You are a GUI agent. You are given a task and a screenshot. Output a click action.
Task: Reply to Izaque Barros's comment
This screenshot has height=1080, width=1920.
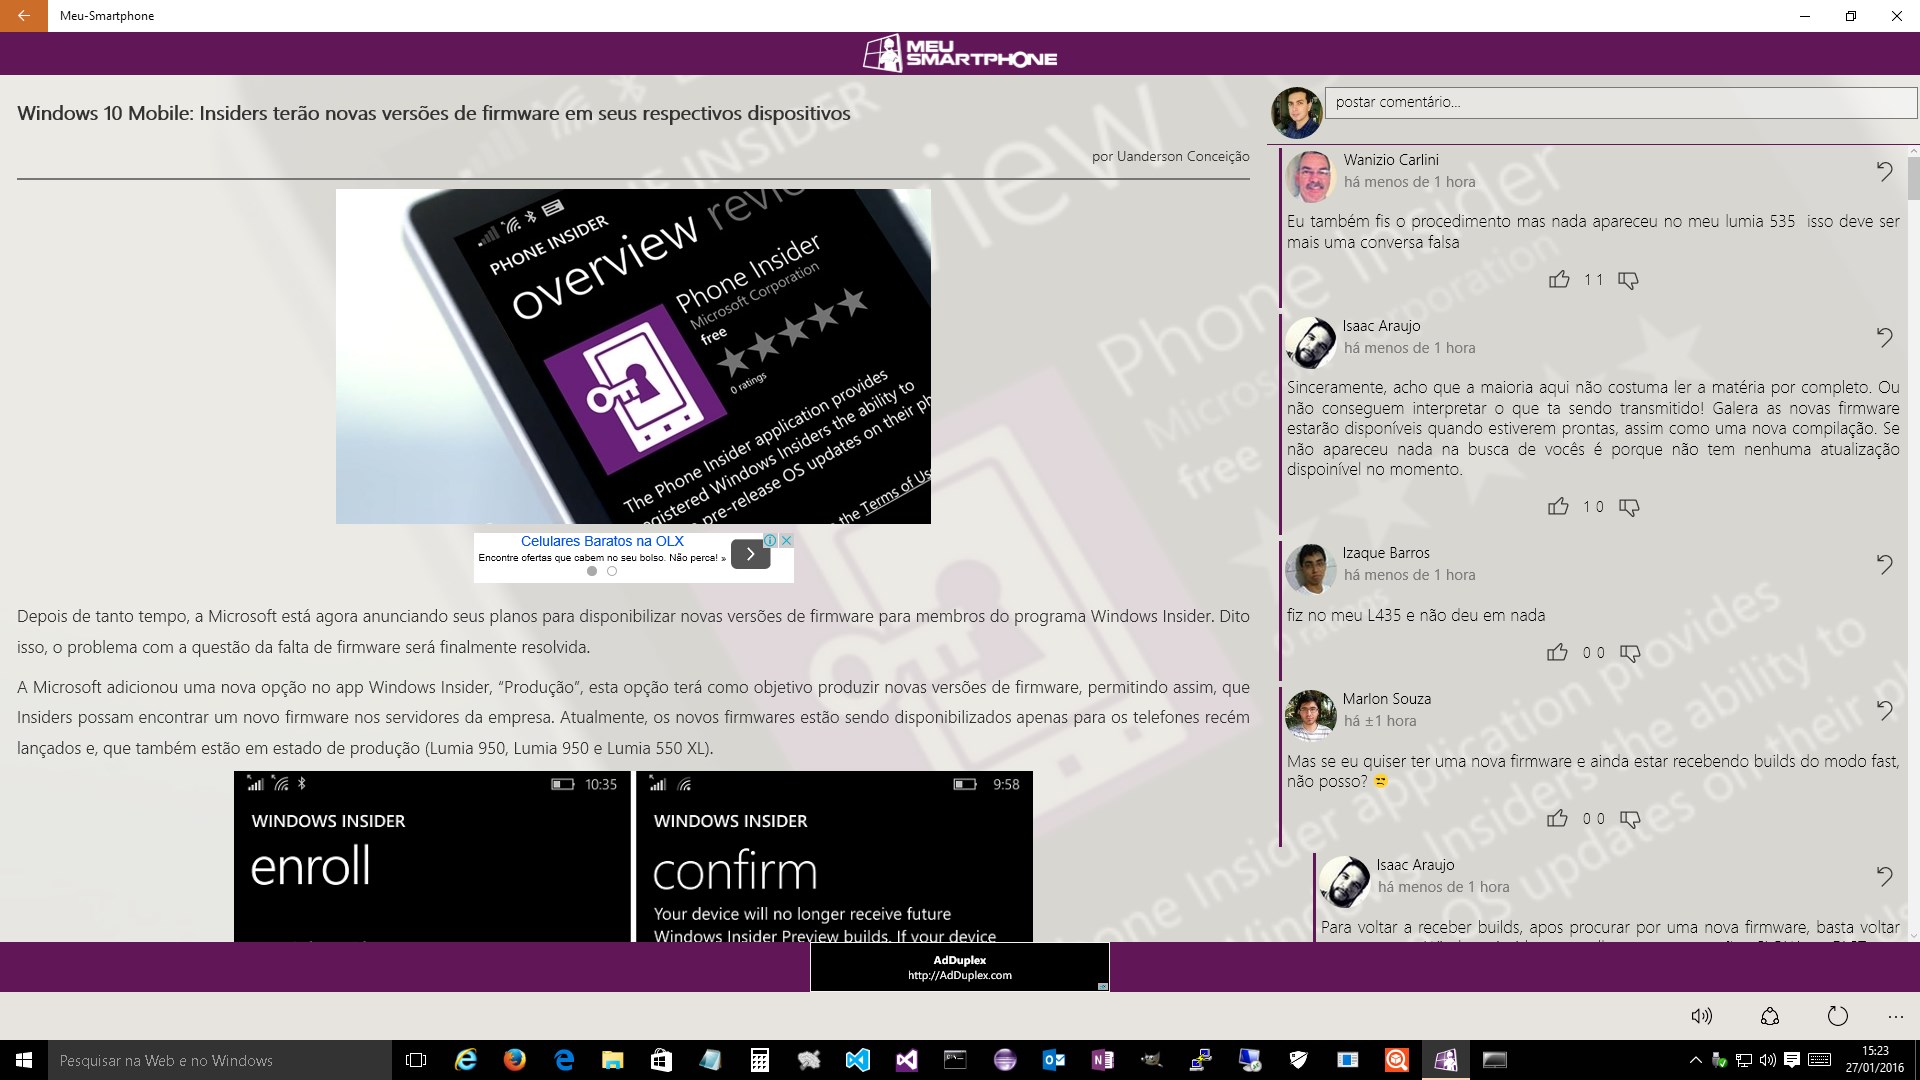pyautogui.click(x=1884, y=565)
